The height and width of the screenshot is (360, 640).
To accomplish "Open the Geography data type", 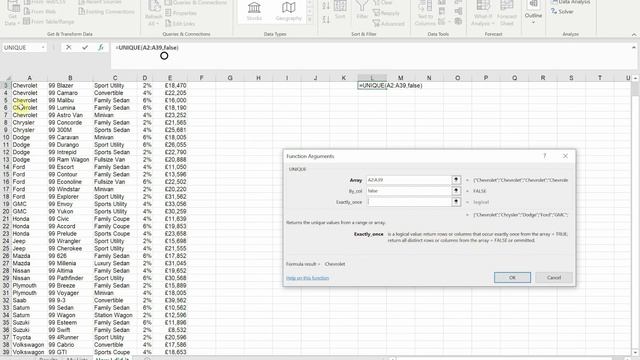I will tap(288, 11).
